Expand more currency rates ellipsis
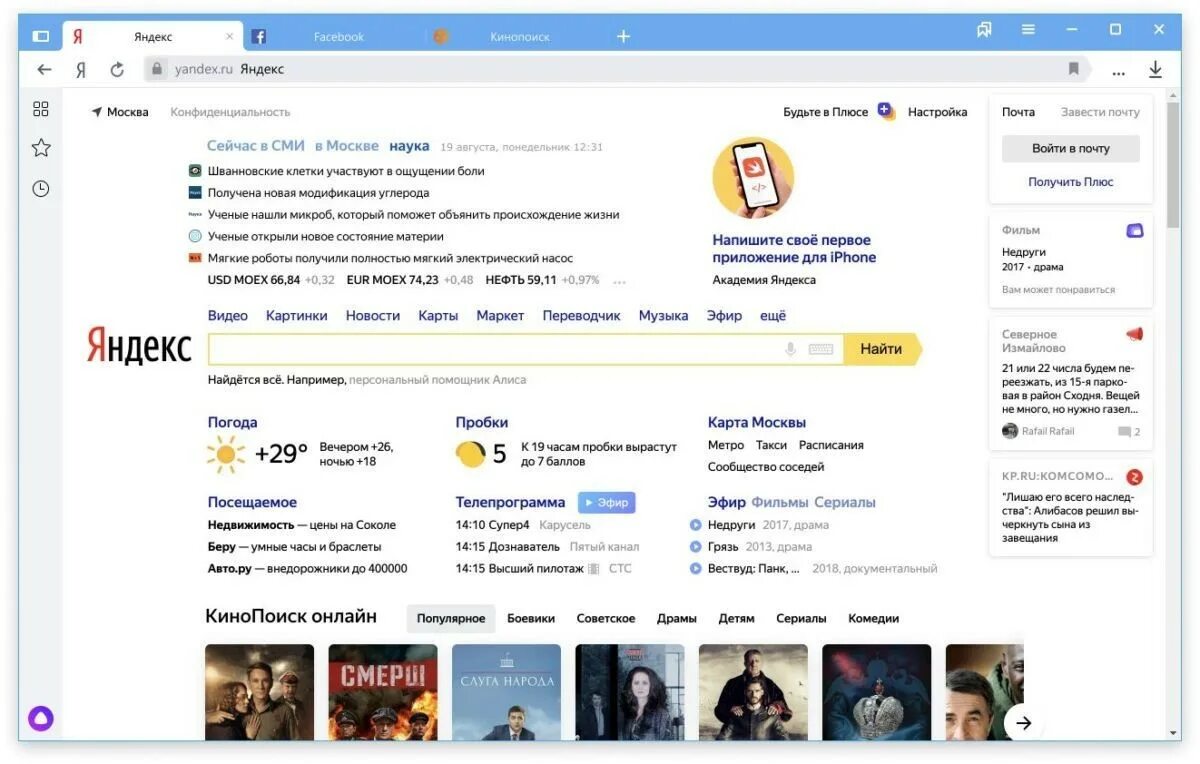1200x764 pixels. pyautogui.click(x=620, y=281)
